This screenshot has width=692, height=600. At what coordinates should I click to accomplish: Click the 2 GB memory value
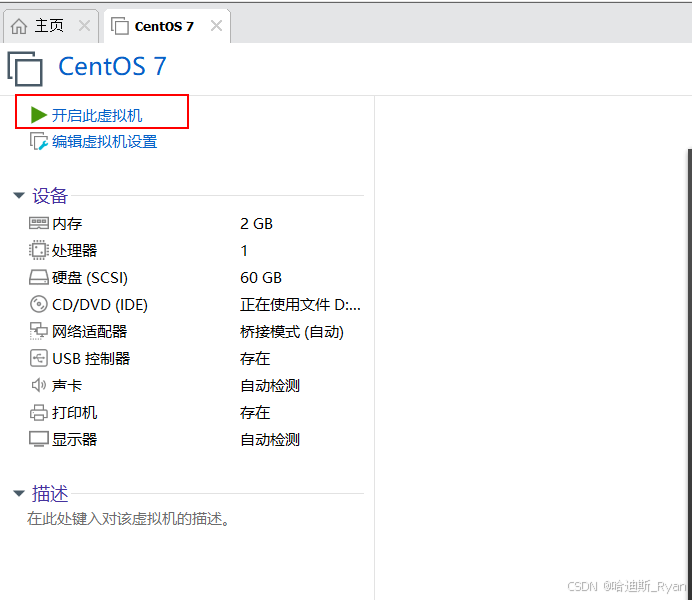256,224
